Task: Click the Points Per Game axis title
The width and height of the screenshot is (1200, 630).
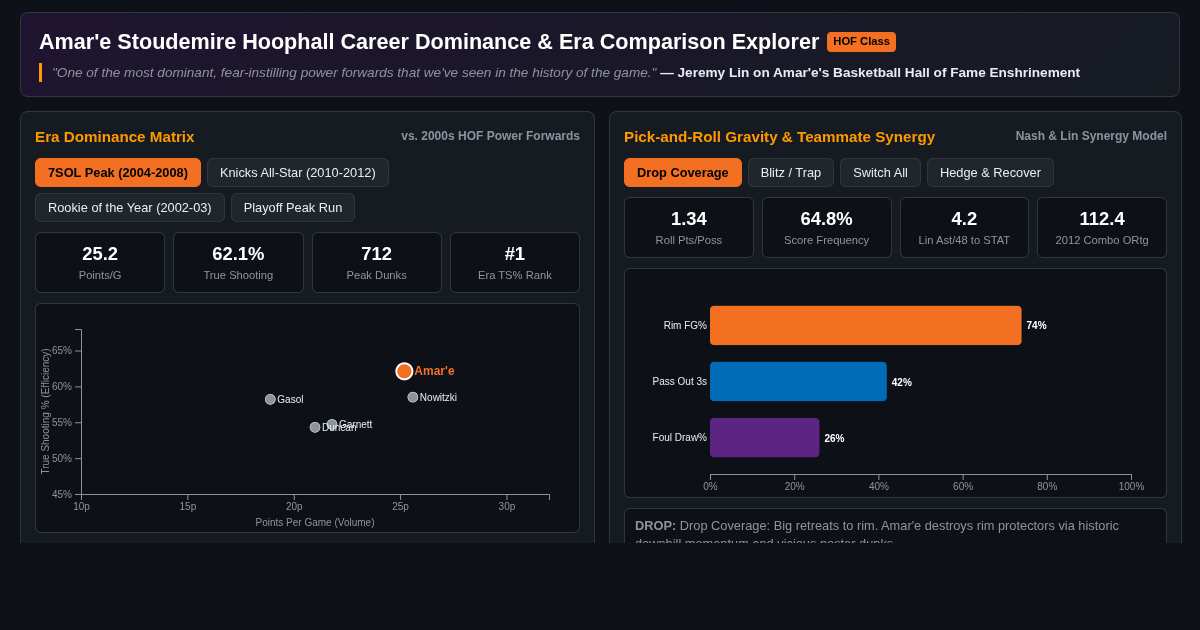Action: 315,522
